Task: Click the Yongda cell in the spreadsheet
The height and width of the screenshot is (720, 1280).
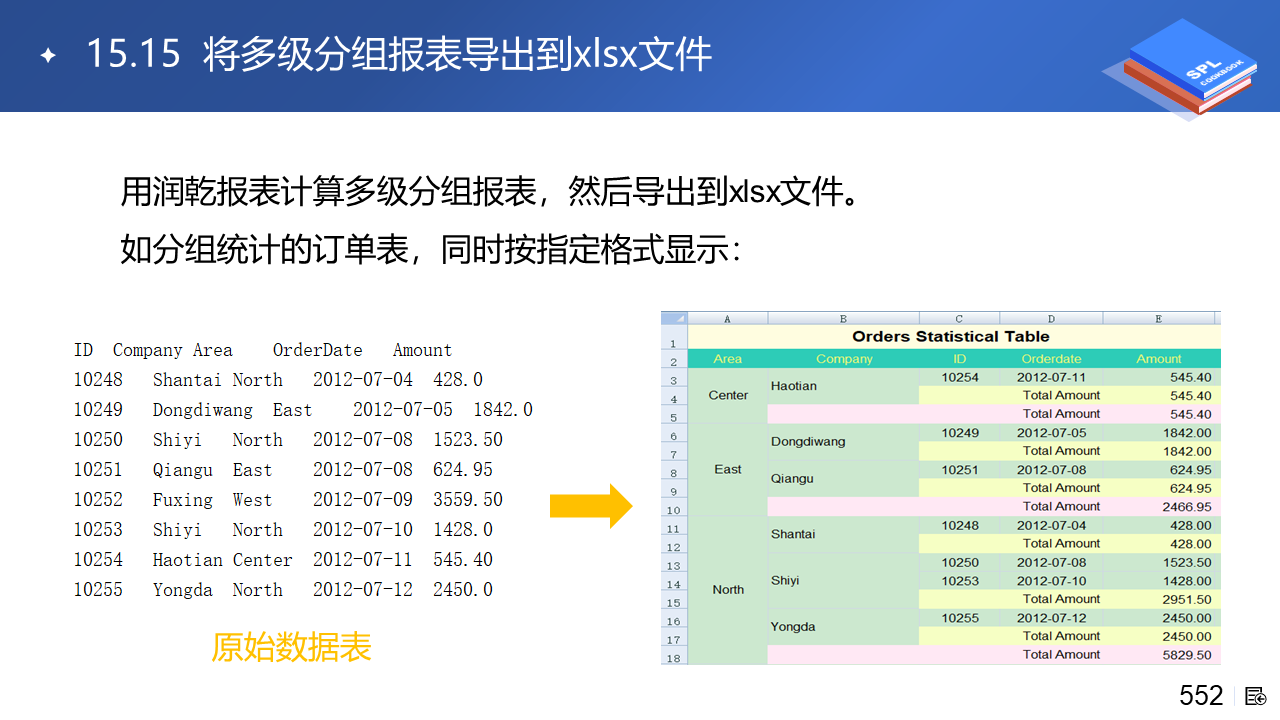Action: pyautogui.click(x=843, y=627)
